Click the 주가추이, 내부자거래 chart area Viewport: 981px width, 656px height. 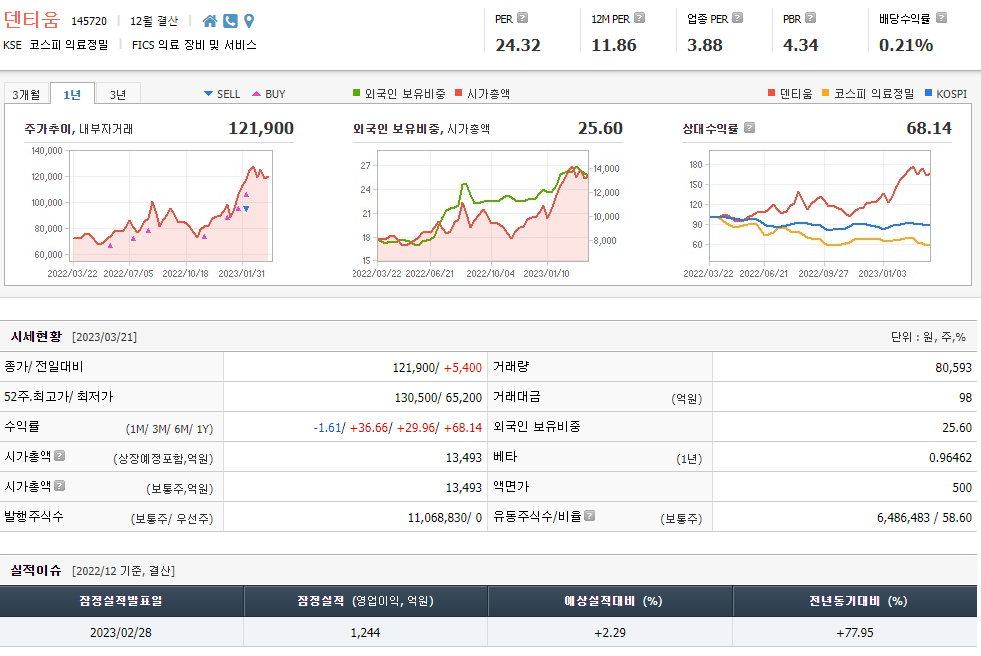point(172,206)
